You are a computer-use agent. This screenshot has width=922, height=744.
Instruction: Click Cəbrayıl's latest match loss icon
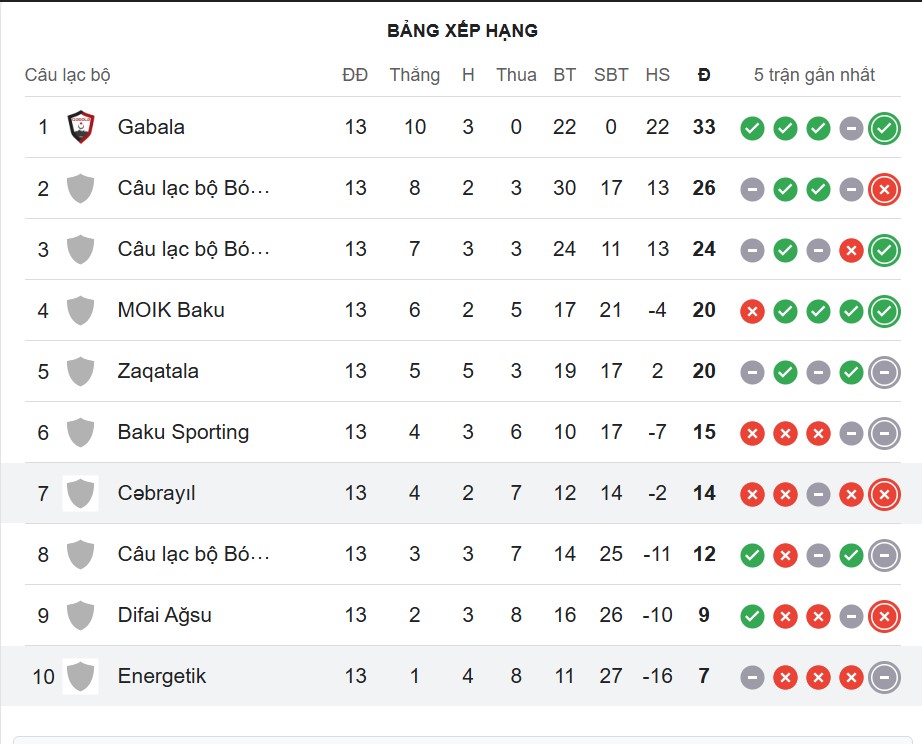coord(884,494)
